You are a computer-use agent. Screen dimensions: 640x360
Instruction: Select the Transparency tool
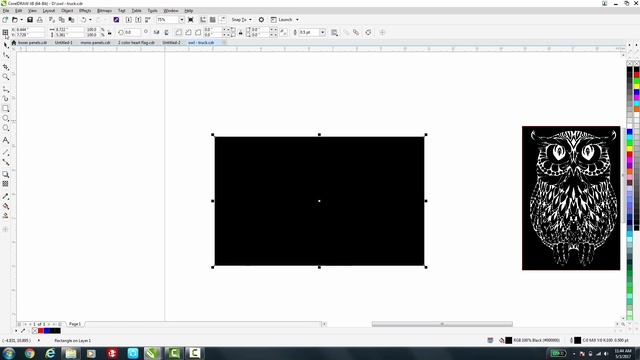tap(6, 184)
